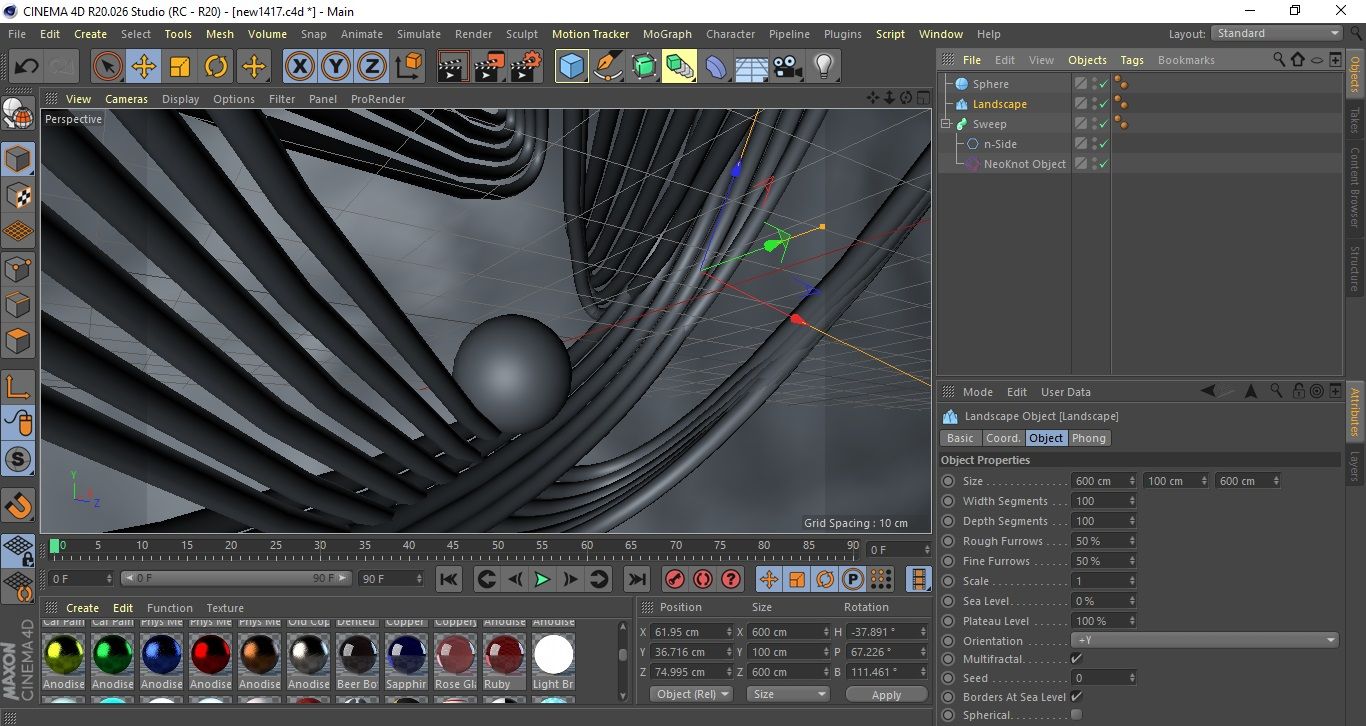Select the Ruby material swatch

point(504,656)
